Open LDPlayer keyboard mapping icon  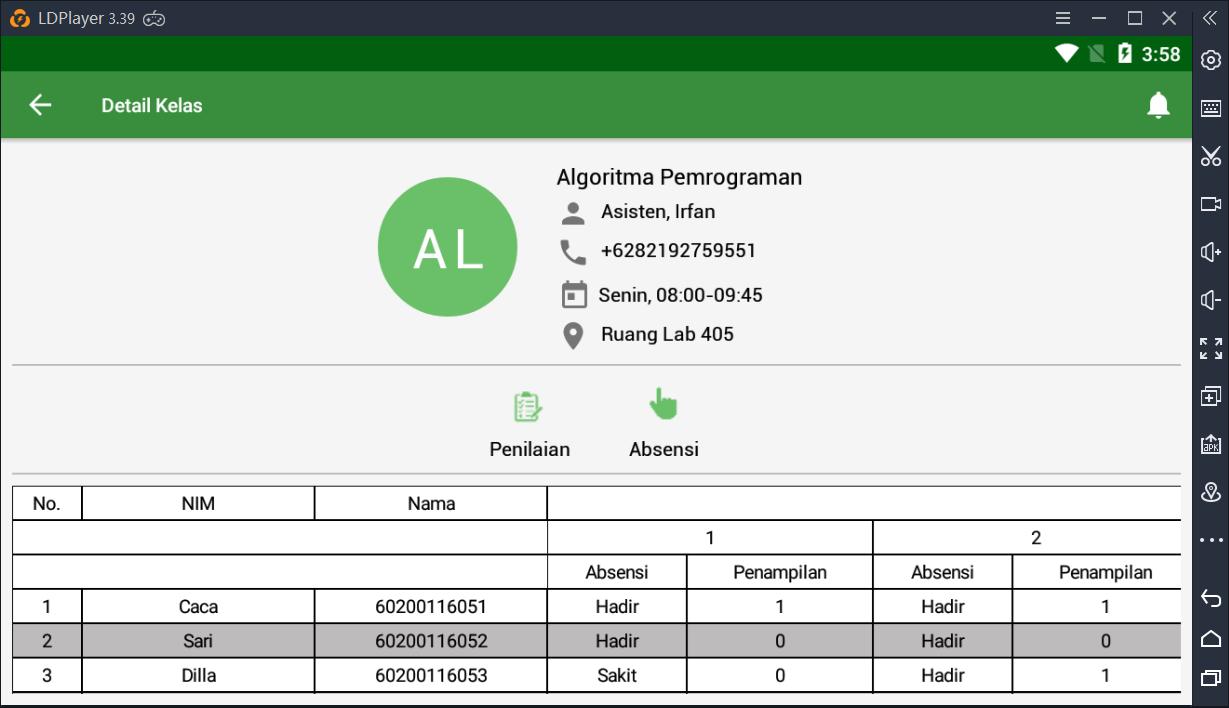click(x=1210, y=108)
